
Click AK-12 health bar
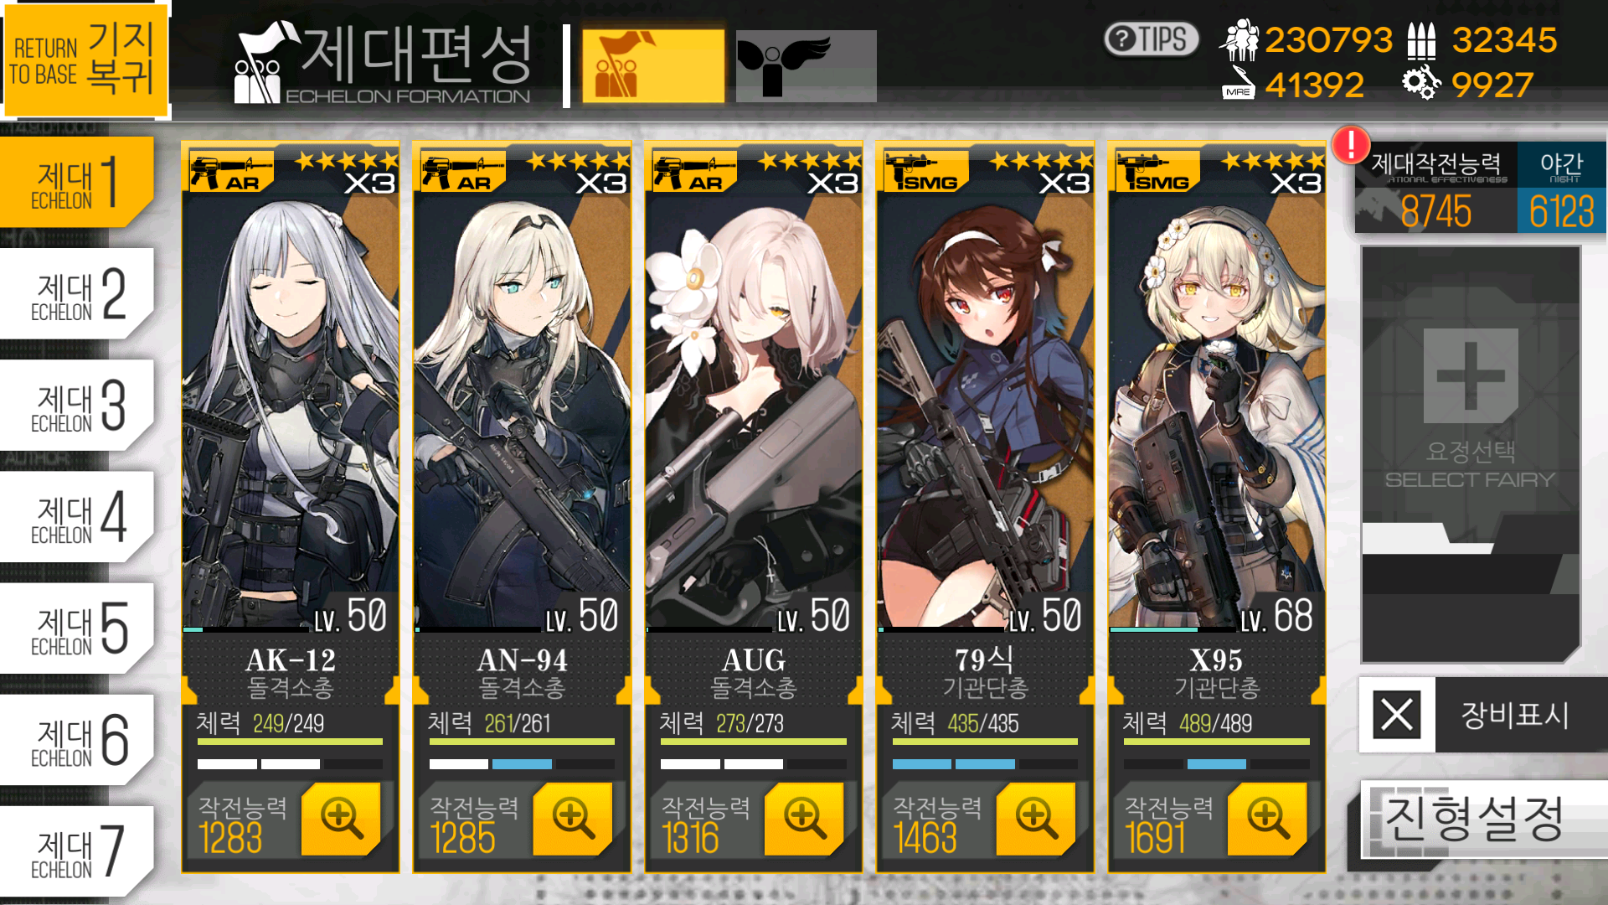[290, 742]
